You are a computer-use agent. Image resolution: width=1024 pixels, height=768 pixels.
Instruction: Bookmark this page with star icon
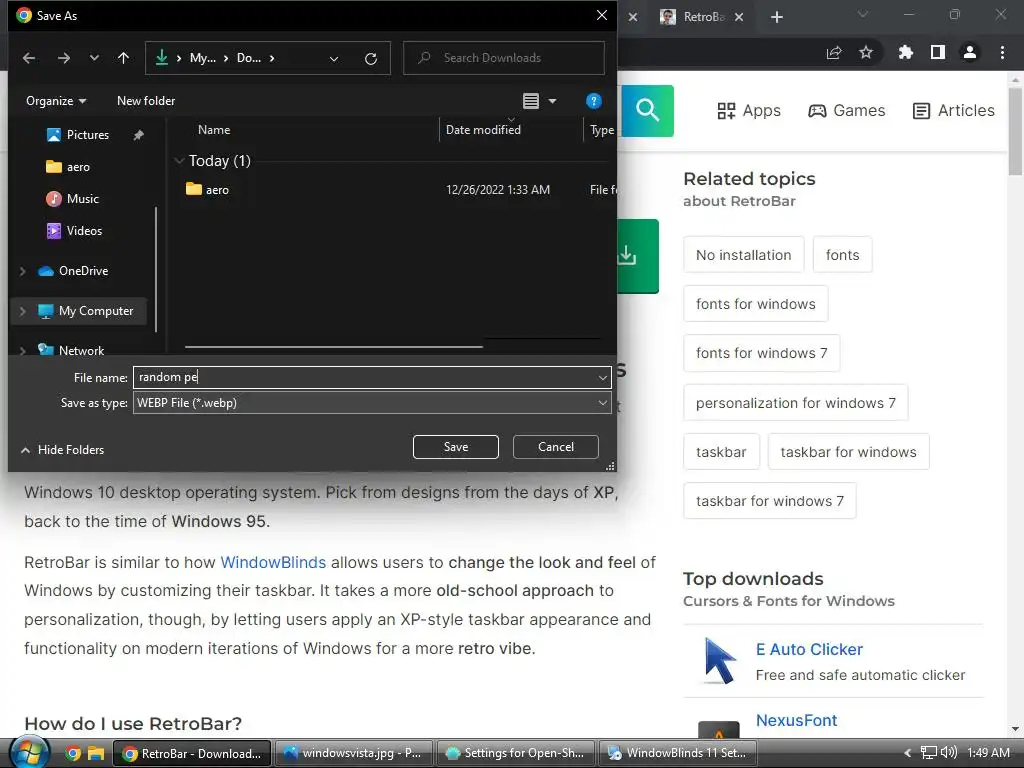coord(866,52)
